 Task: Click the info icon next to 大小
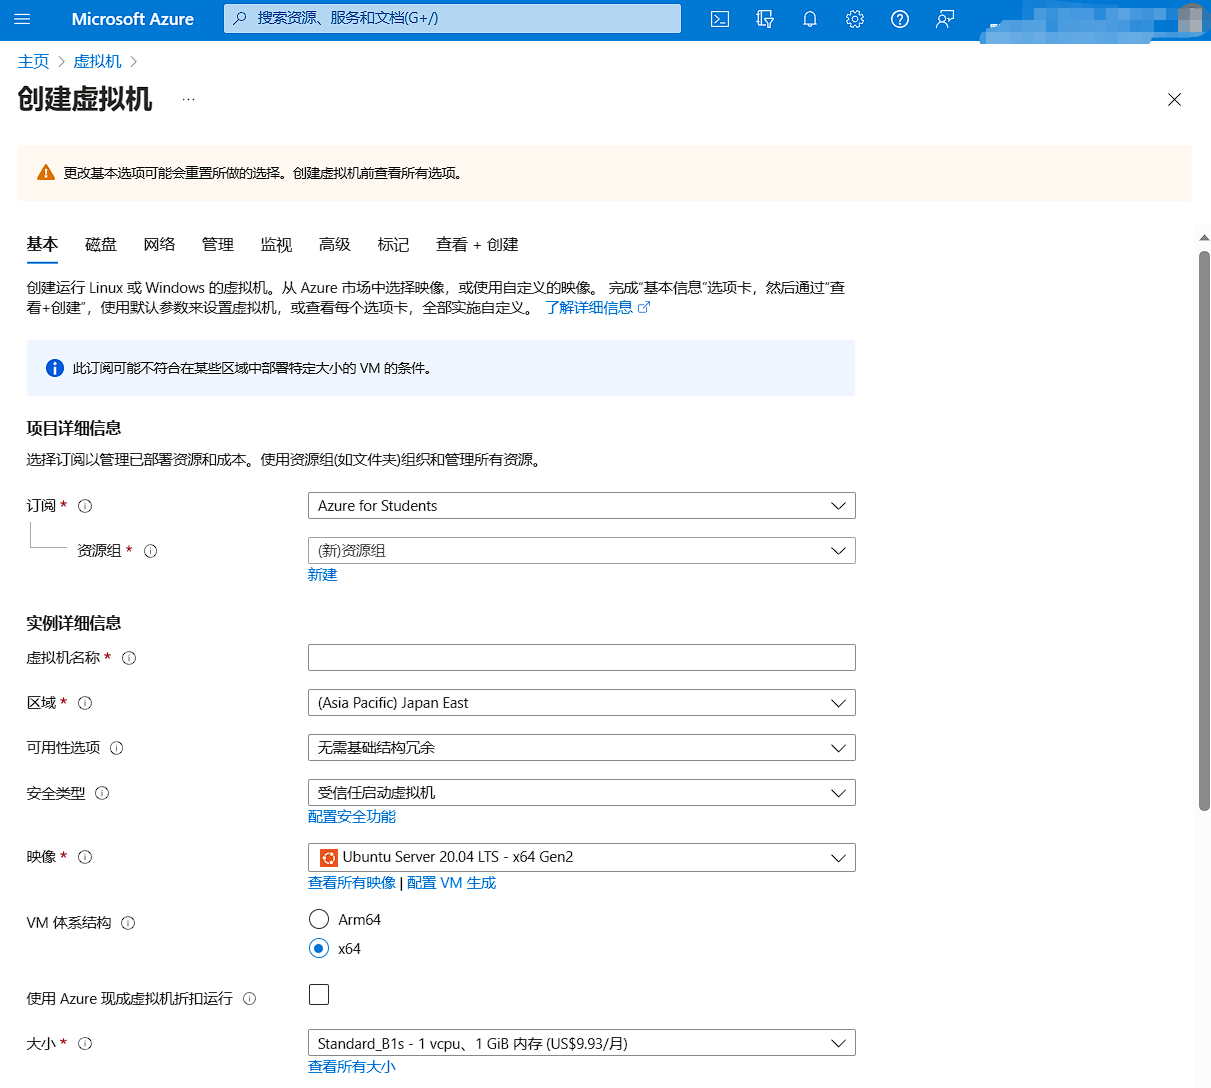[x=85, y=1044]
